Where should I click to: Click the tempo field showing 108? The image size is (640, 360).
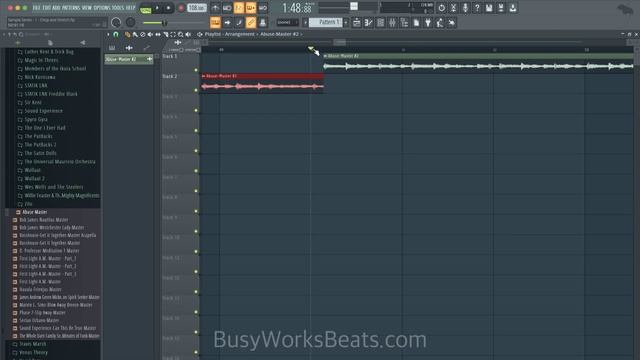tap(196, 8)
